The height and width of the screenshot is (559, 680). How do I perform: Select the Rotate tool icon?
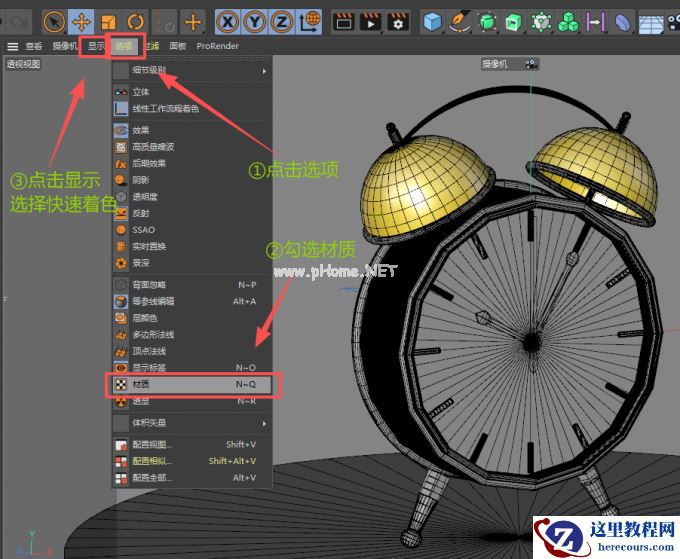point(136,21)
